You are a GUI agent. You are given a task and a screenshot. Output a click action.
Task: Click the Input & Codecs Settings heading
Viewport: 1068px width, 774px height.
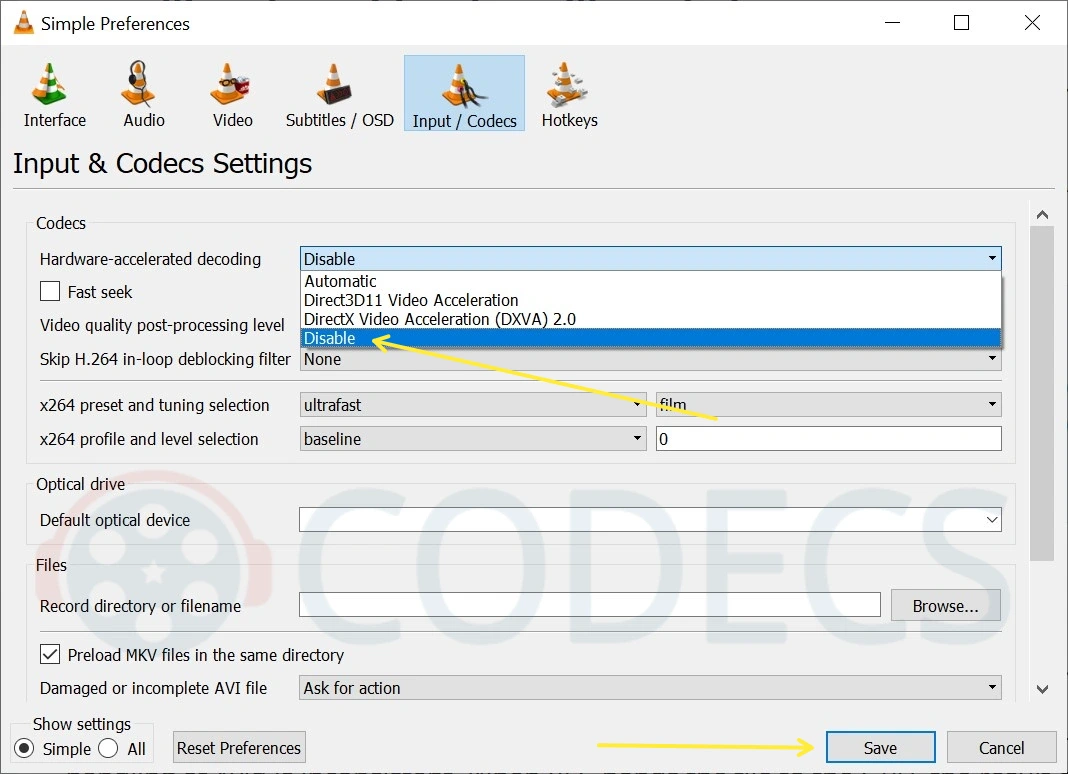[x=162, y=164]
